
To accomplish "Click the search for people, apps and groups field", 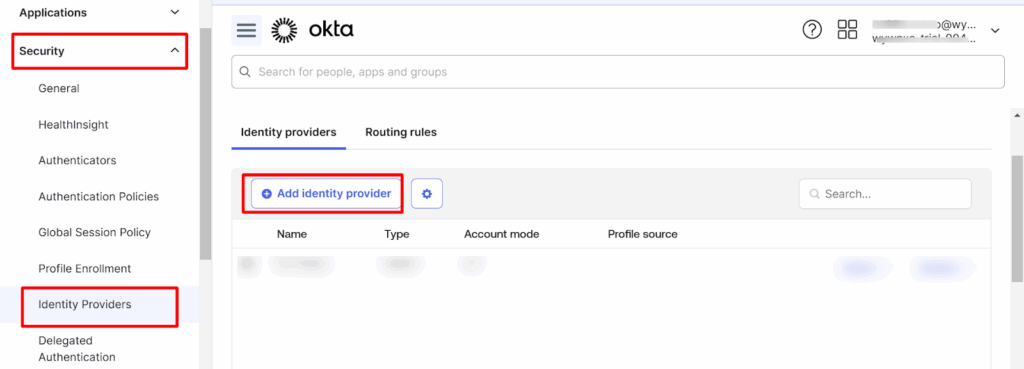I will pyautogui.click(x=618, y=72).
